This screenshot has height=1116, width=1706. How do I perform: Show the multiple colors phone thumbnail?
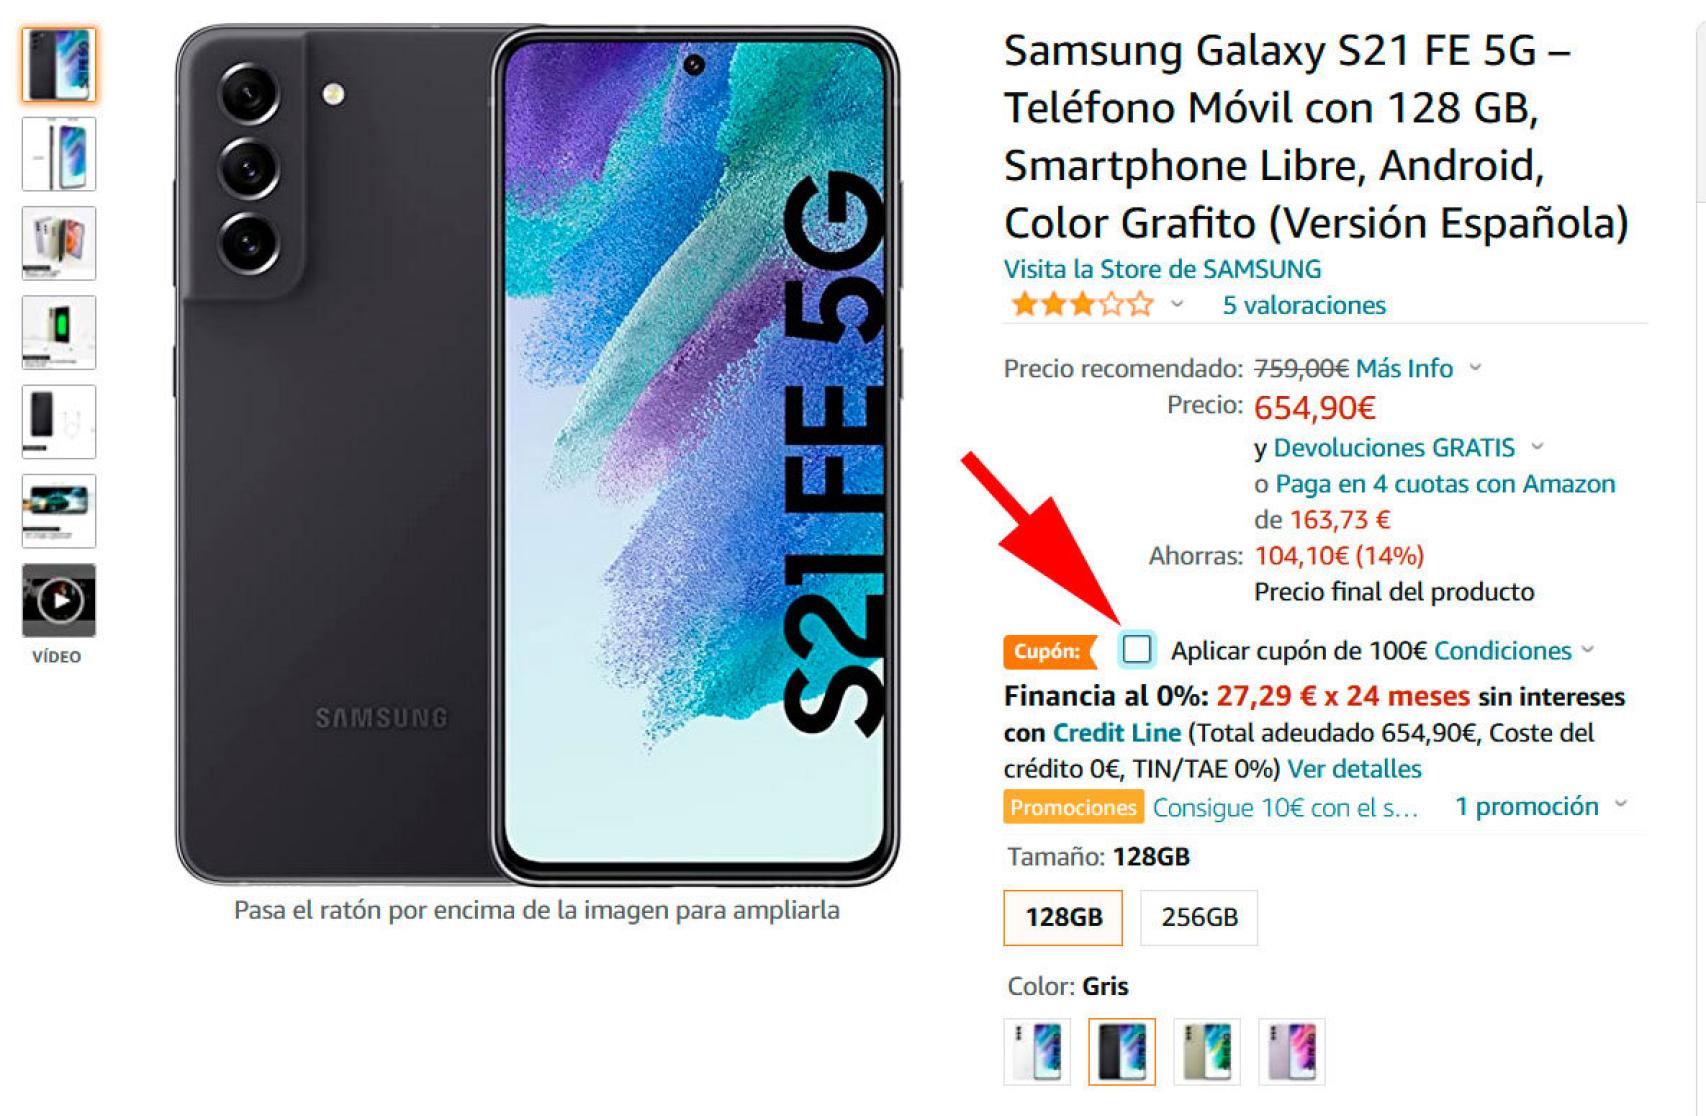tap(59, 243)
